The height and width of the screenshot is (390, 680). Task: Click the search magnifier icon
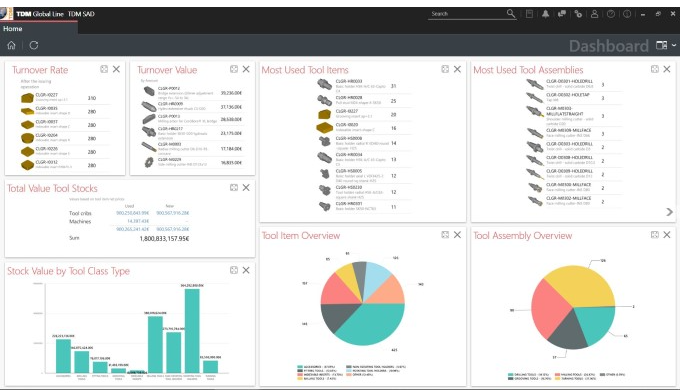coord(511,13)
